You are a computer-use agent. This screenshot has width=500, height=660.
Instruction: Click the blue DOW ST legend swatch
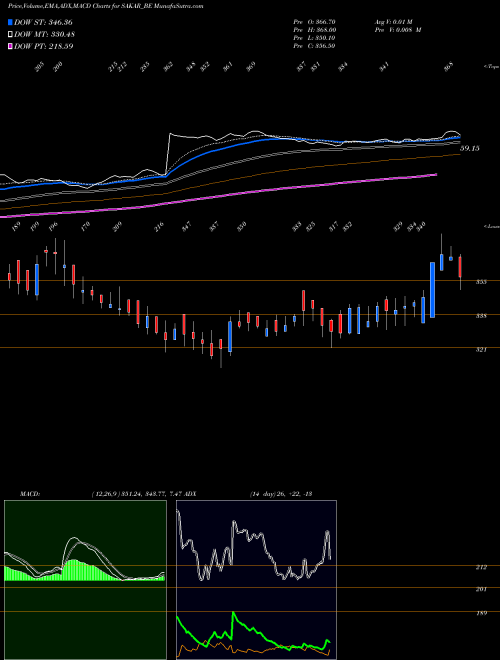[10, 22]
